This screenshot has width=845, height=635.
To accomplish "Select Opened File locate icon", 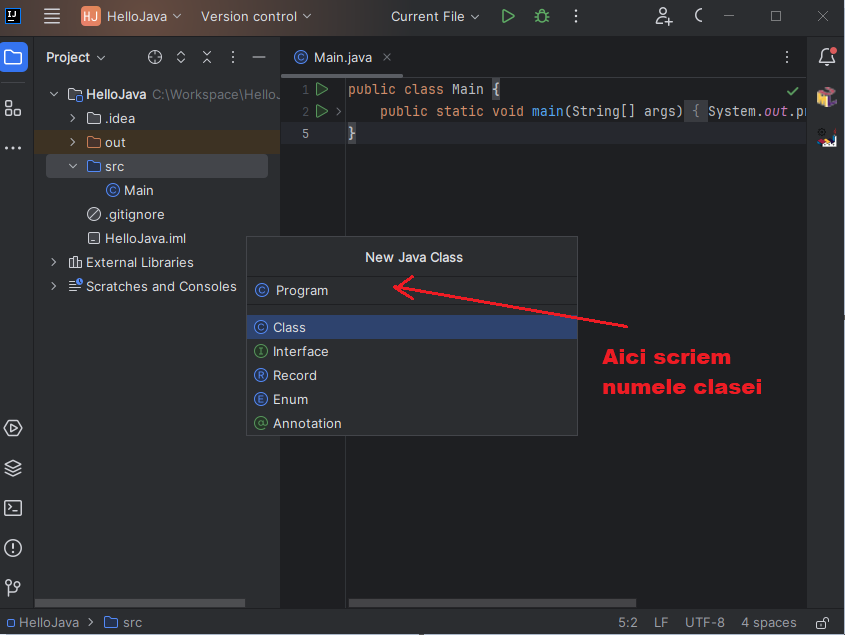I will (x=155, y=57).
